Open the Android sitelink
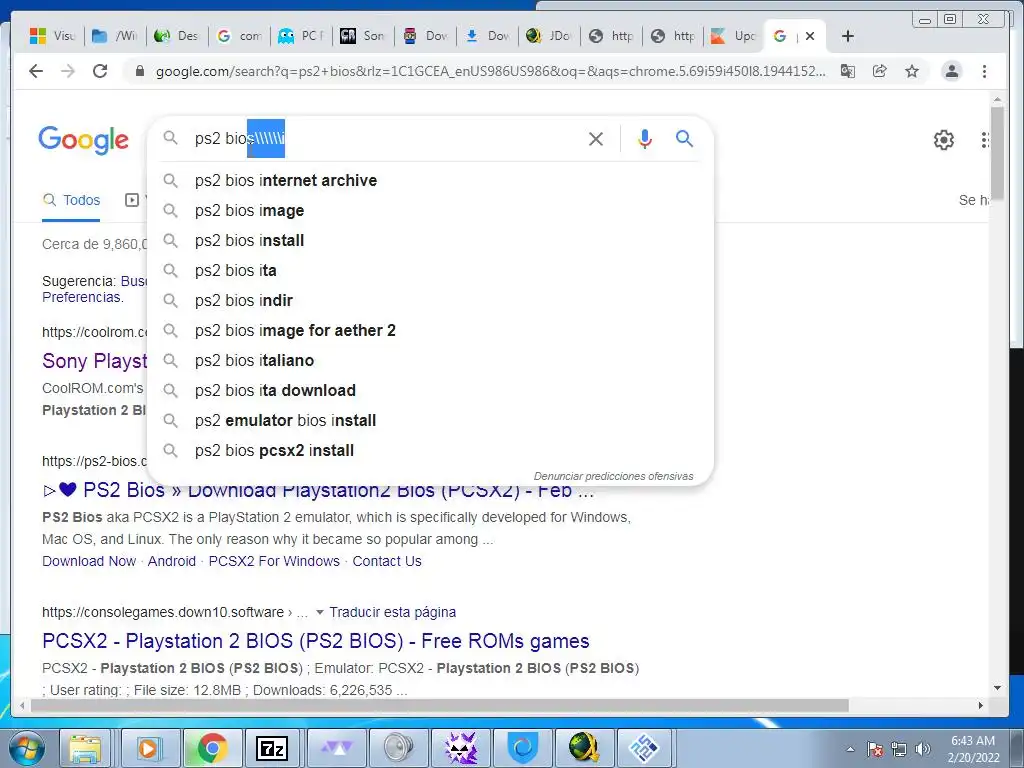This screenshot has height=768, width=1024. point(172,561)
